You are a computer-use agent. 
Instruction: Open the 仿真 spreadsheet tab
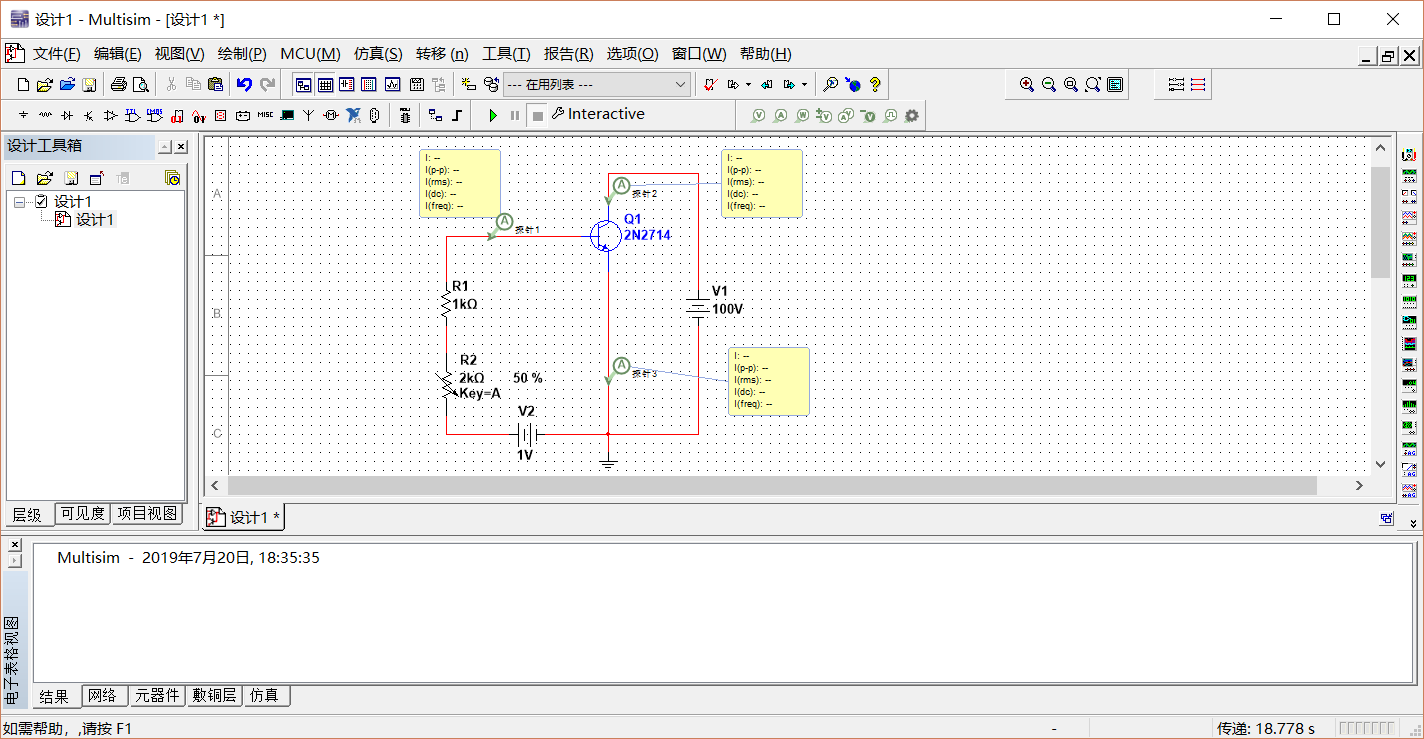coord(265,696)
